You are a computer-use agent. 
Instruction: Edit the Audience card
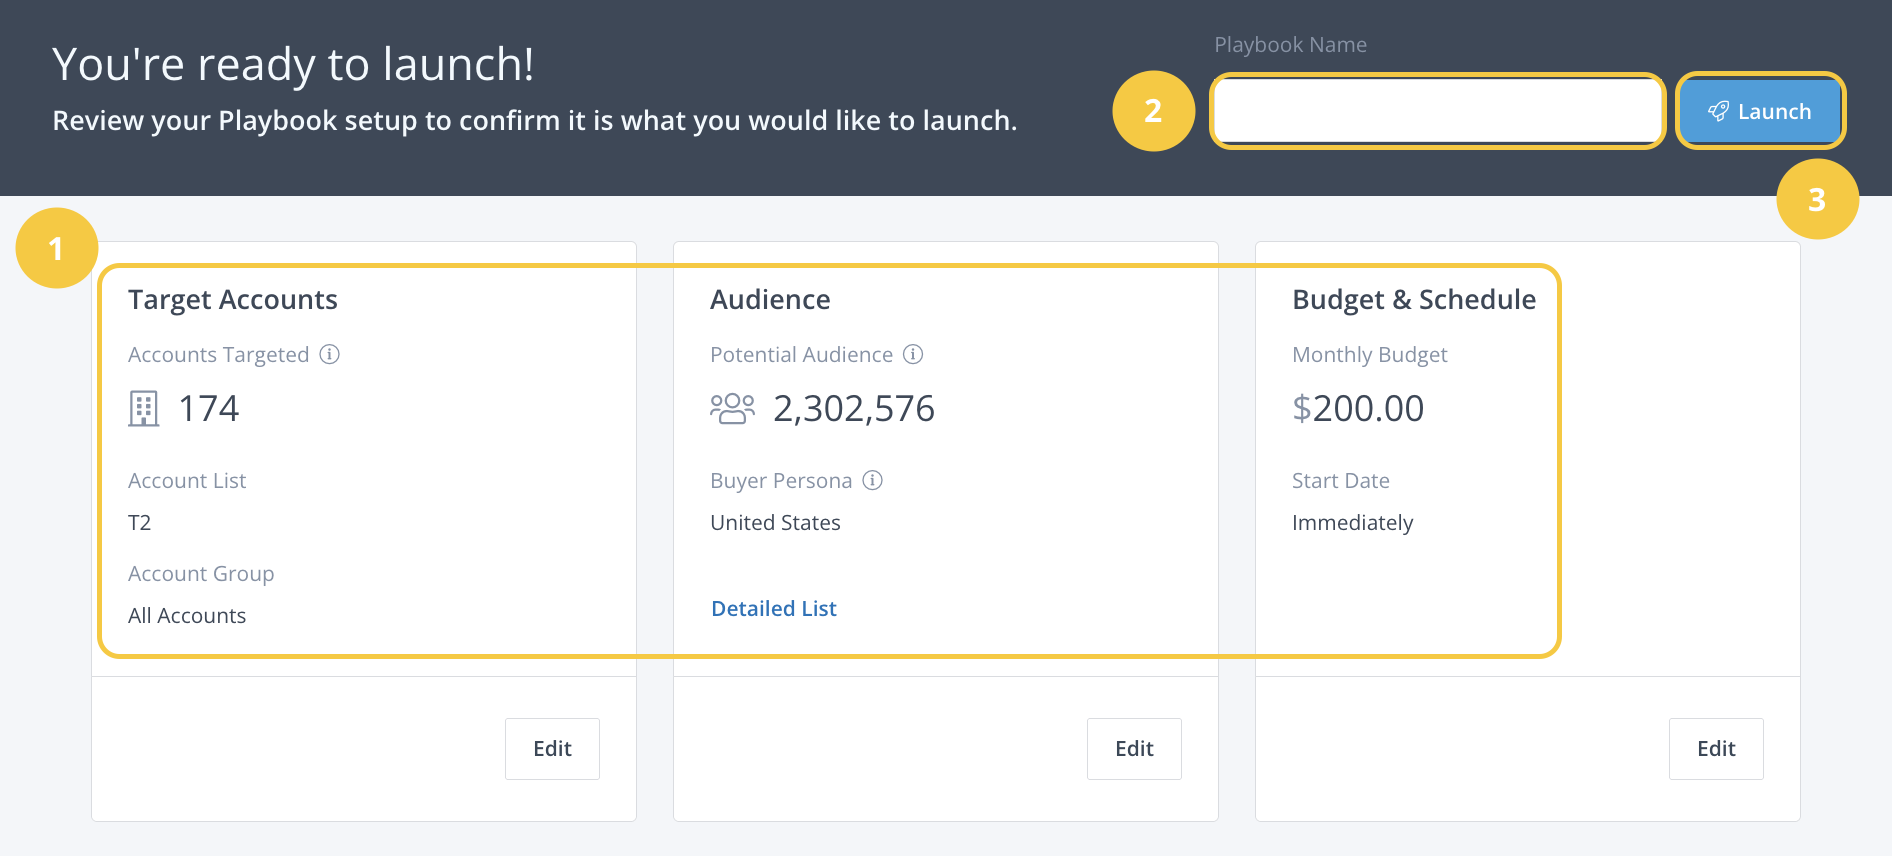coord(1134,748)
